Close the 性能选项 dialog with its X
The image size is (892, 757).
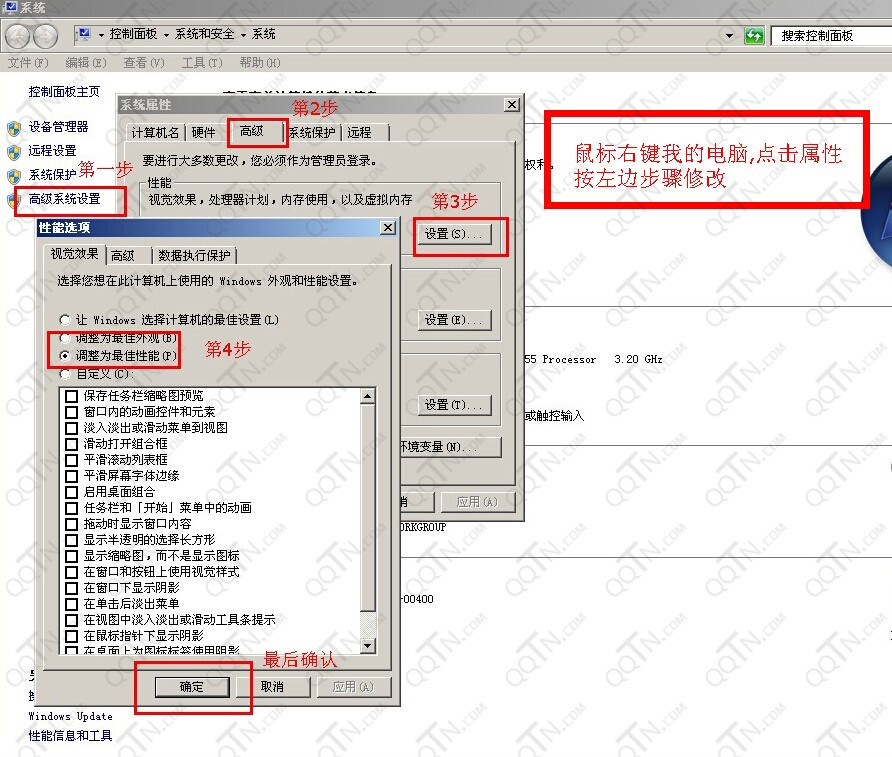388,228
